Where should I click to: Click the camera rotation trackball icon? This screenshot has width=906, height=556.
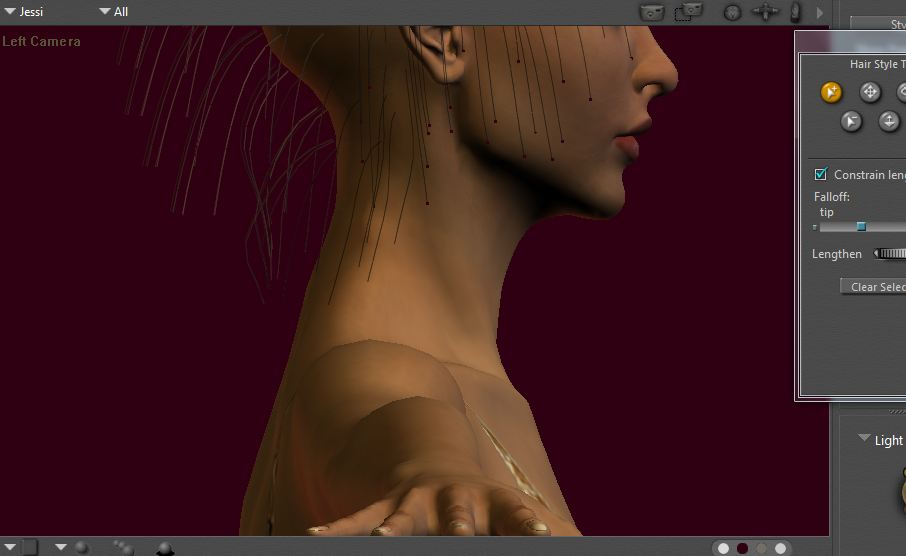click(x=796, y=12)
